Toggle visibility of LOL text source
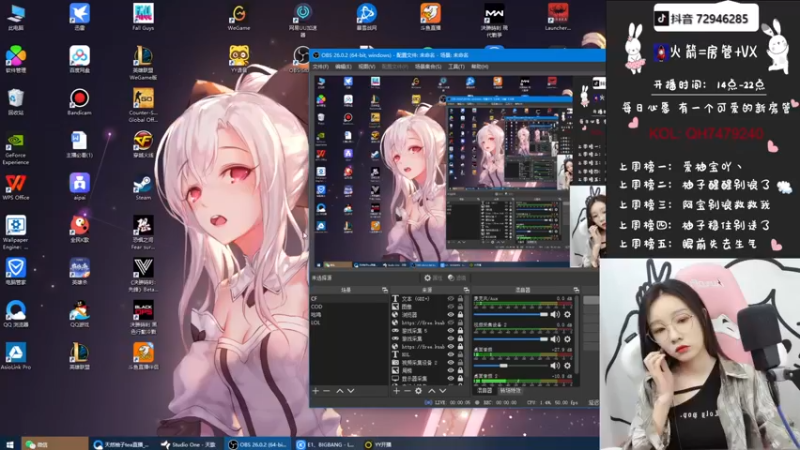This screenshot has width=800, height=450. [x=451, y=355]
